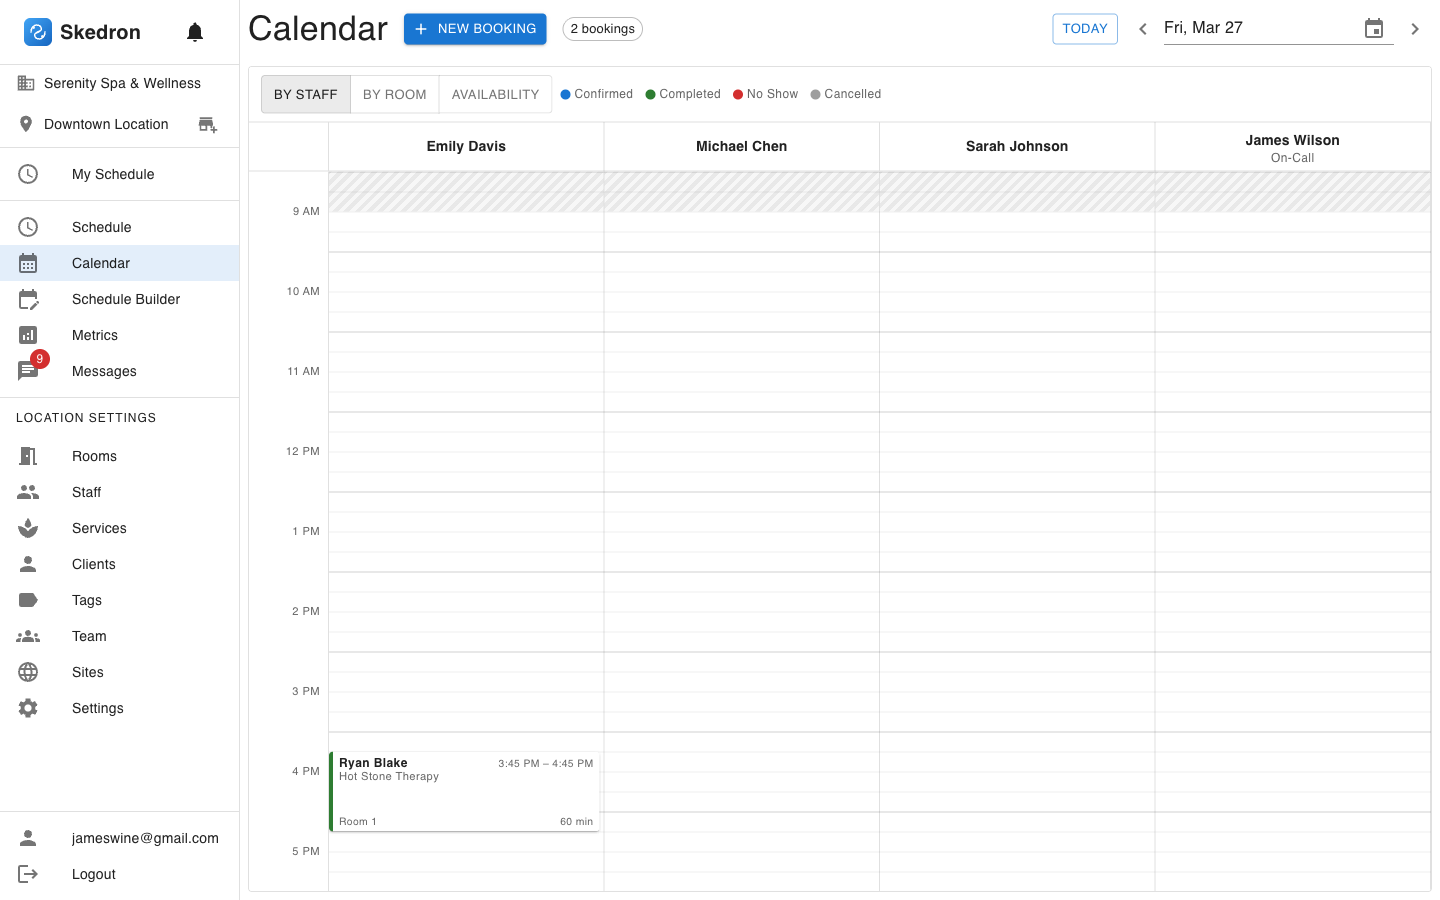Open Clients list

pyautogui.click(x=119, y=564)
